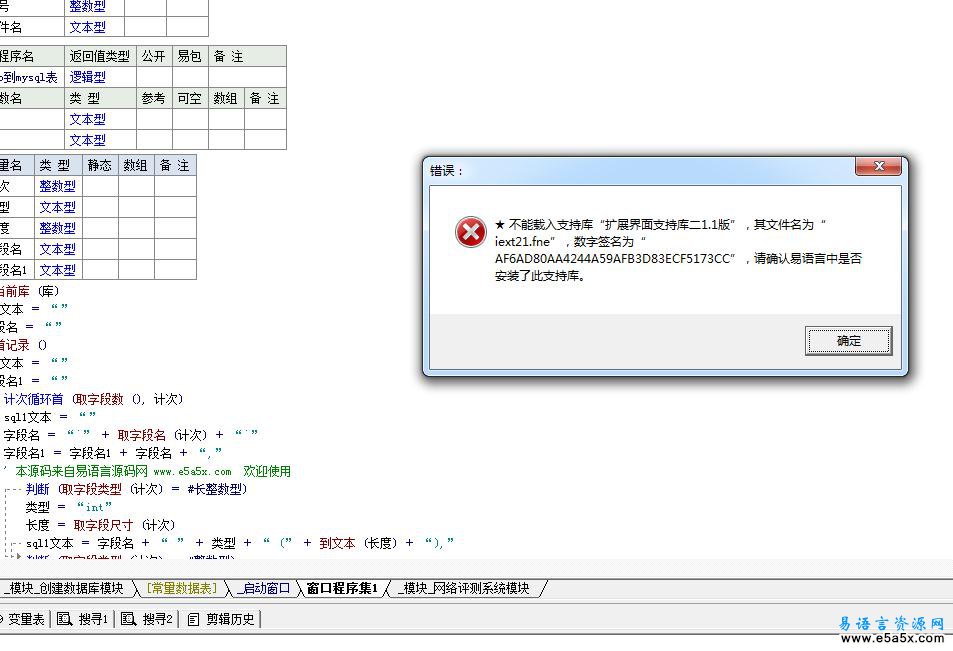The image size is (953, 651).
Task: Click the 计次循环首 code line
Action: pos(93,399)
